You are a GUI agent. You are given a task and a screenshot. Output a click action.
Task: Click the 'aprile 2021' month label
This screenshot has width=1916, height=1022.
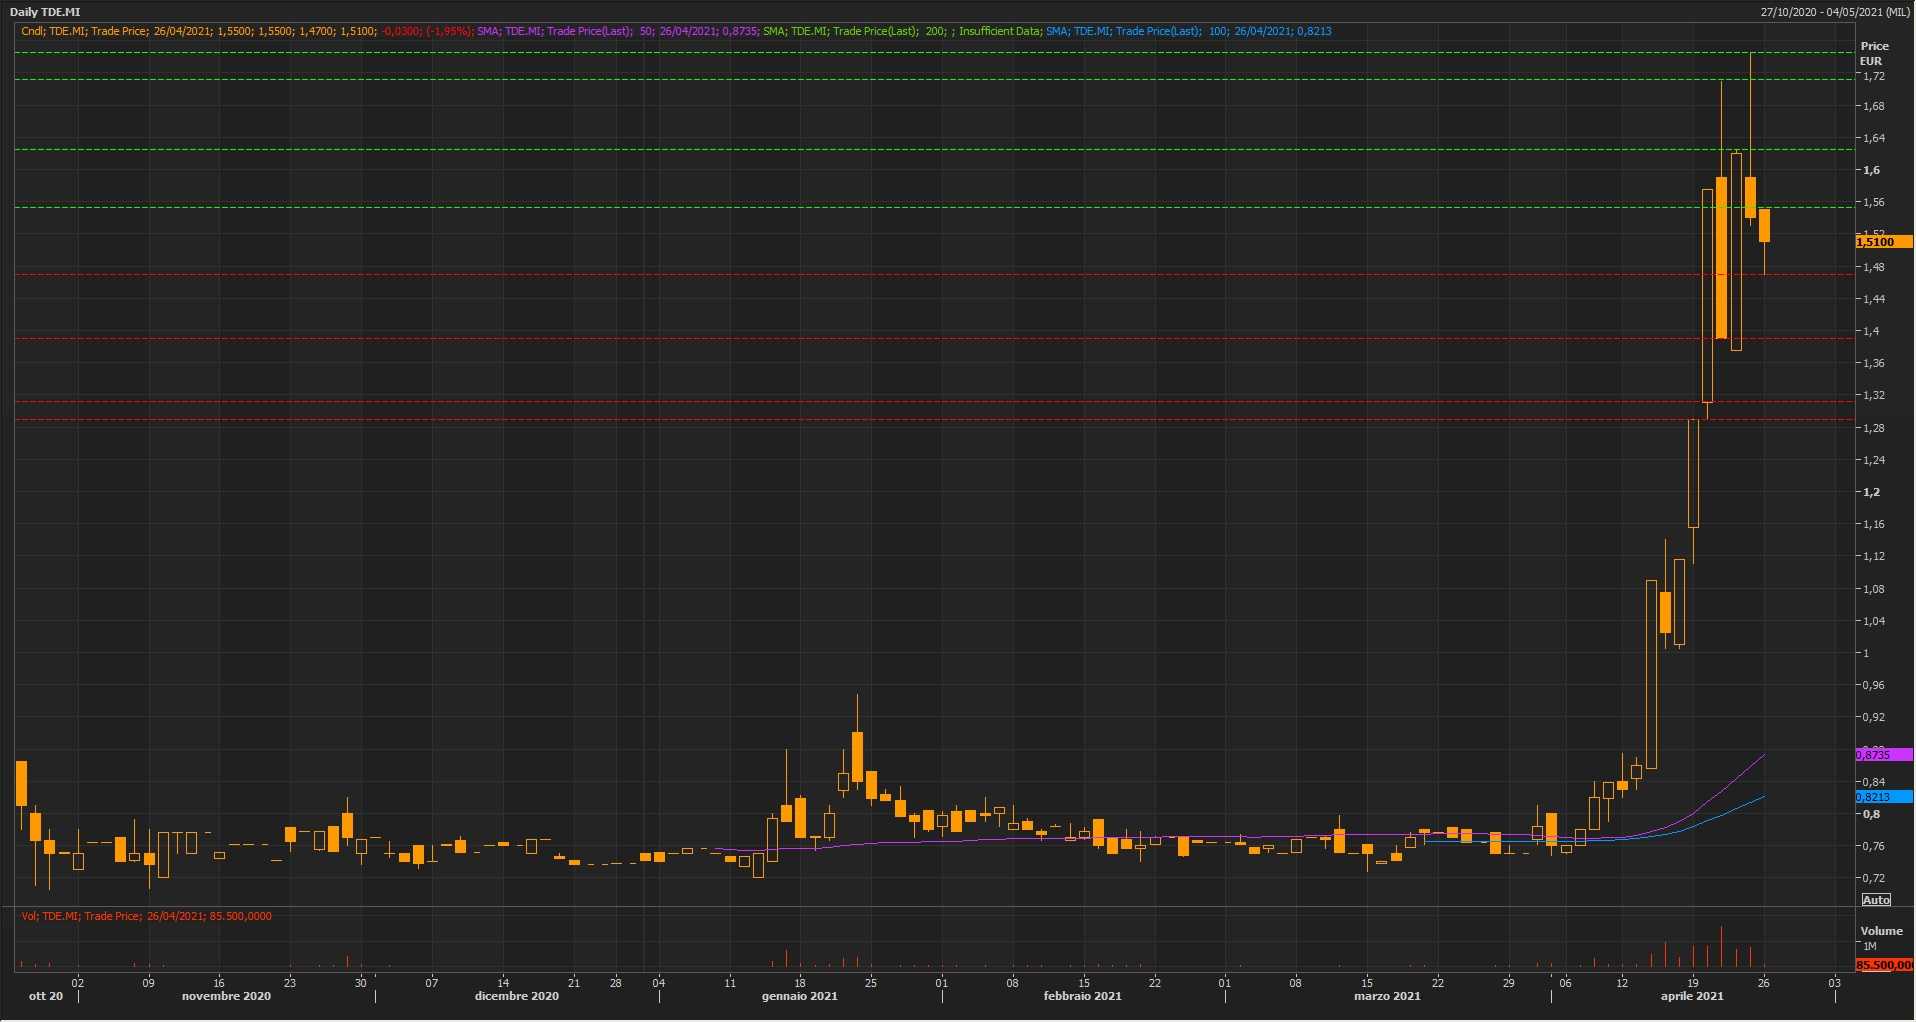(x=1692, y=996)
